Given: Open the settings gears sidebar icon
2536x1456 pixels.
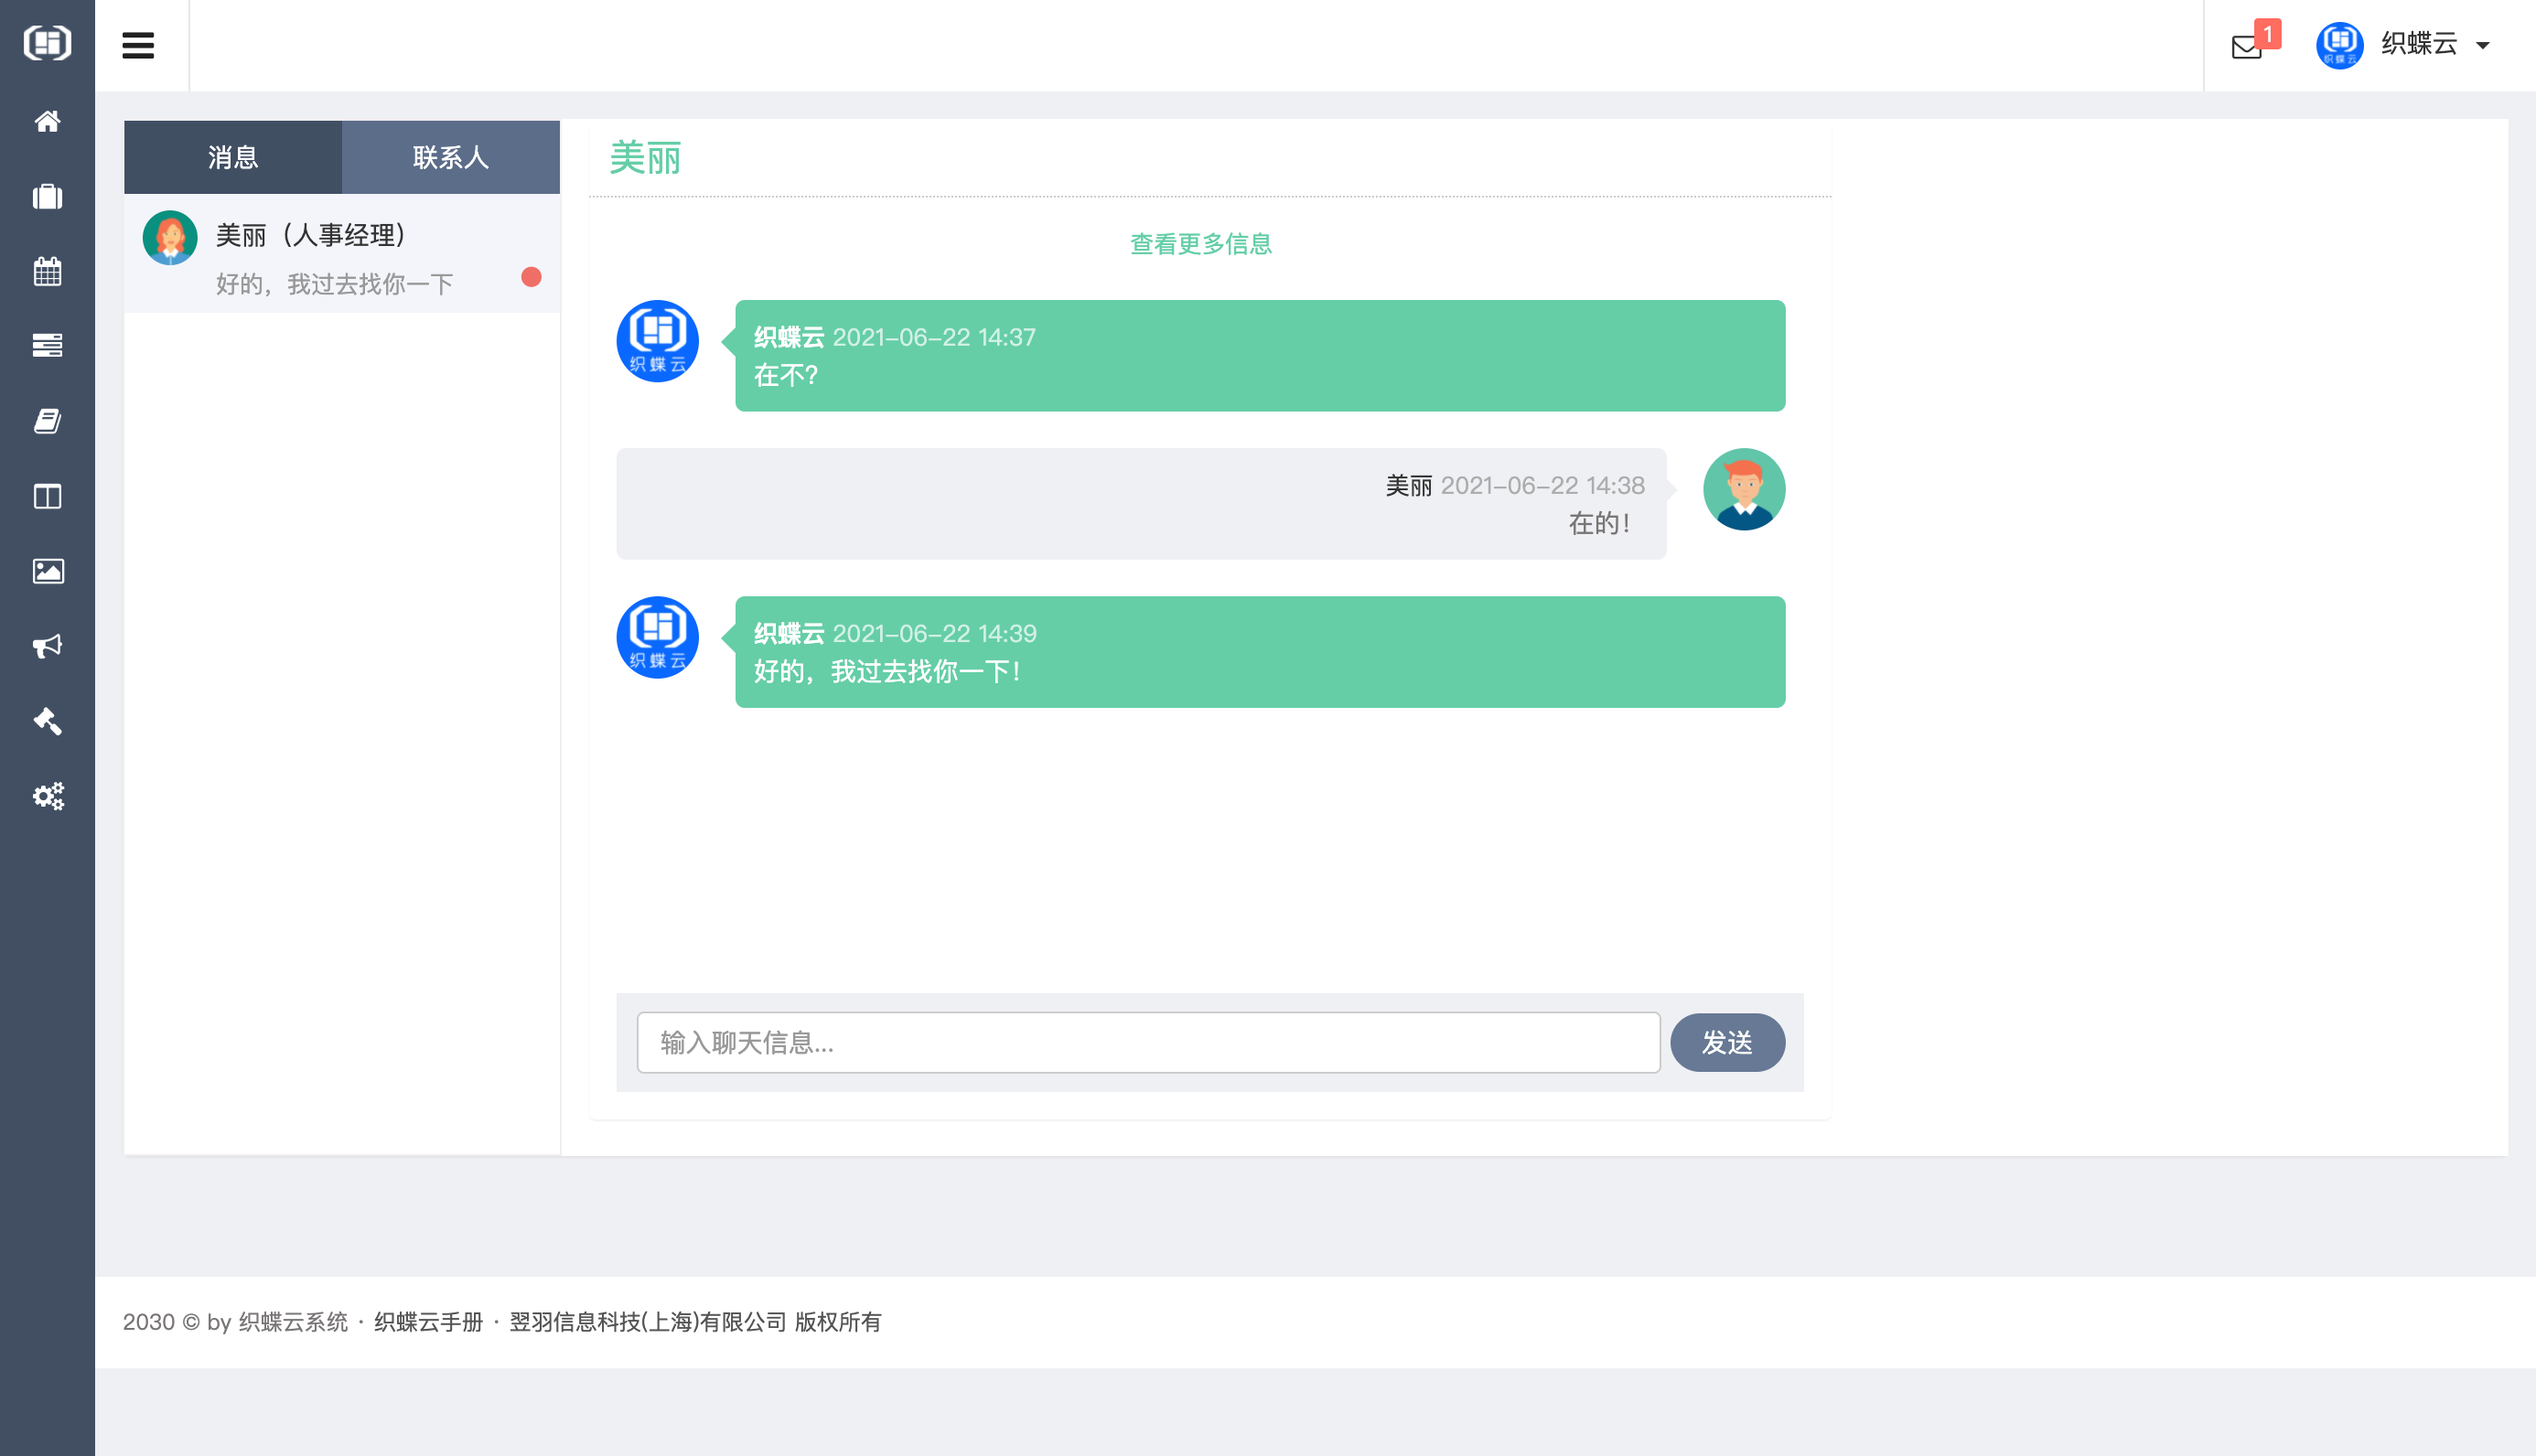Looking at the screenshot, I should tap(47, 796).
